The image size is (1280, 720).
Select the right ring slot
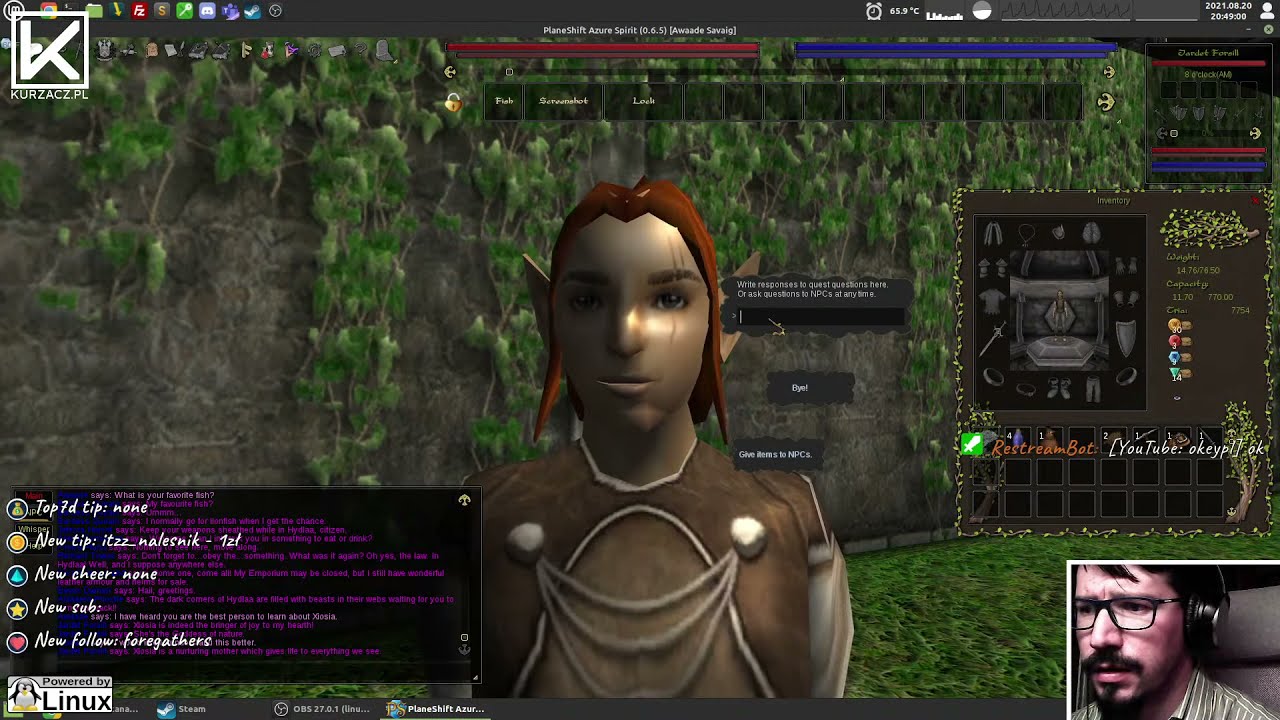(1126, 376)
